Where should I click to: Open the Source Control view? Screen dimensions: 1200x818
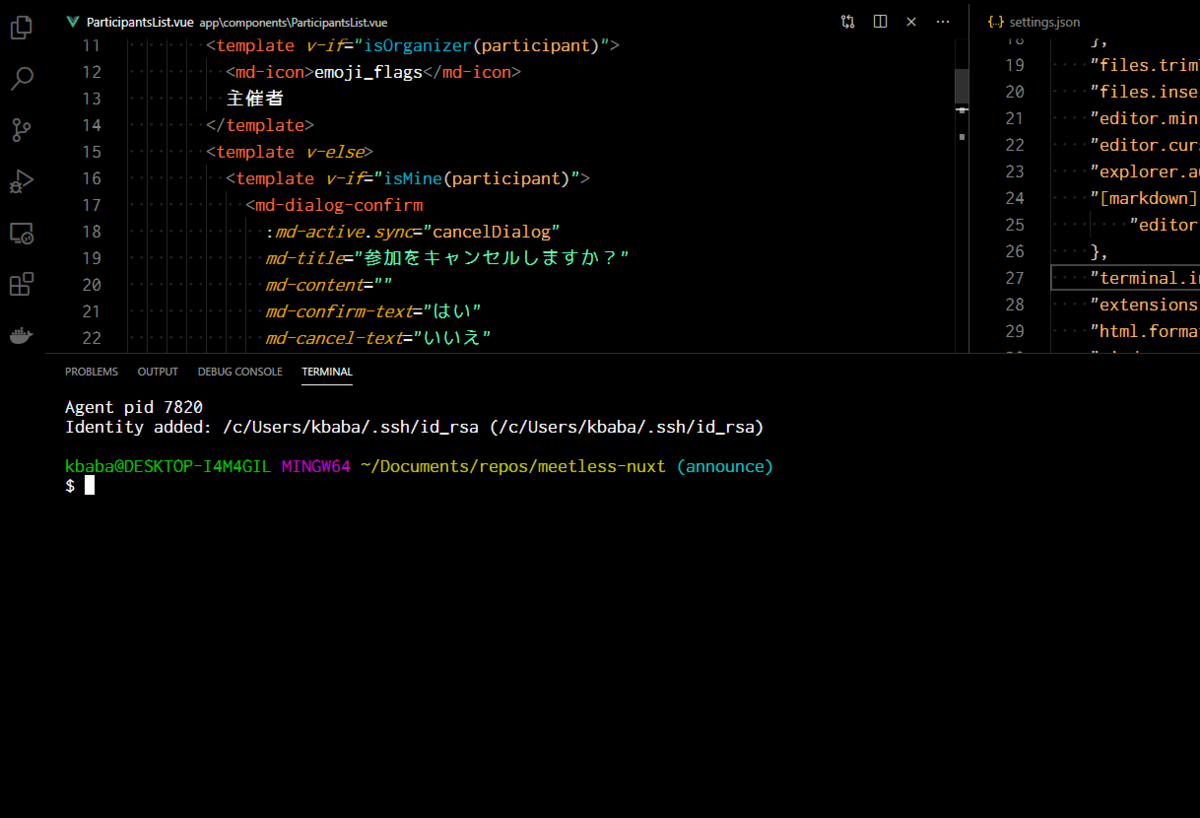coord(21,130)
